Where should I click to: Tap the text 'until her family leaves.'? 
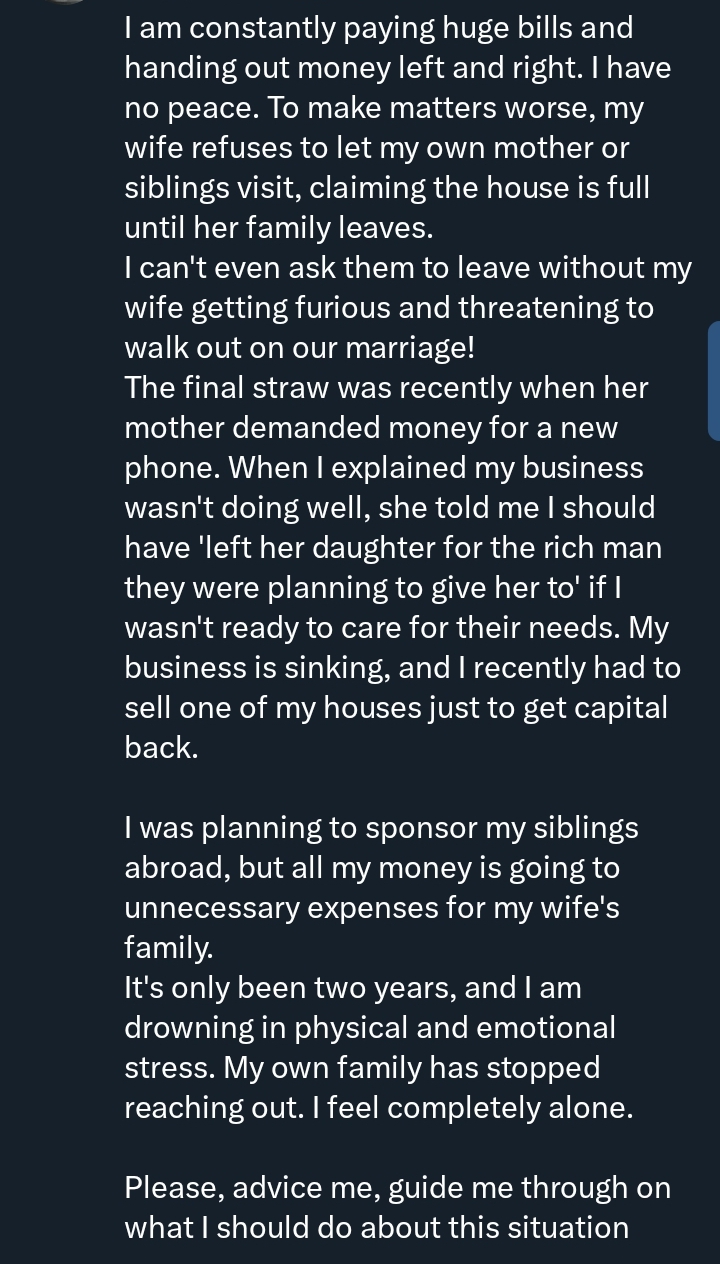tap(278, 228)
